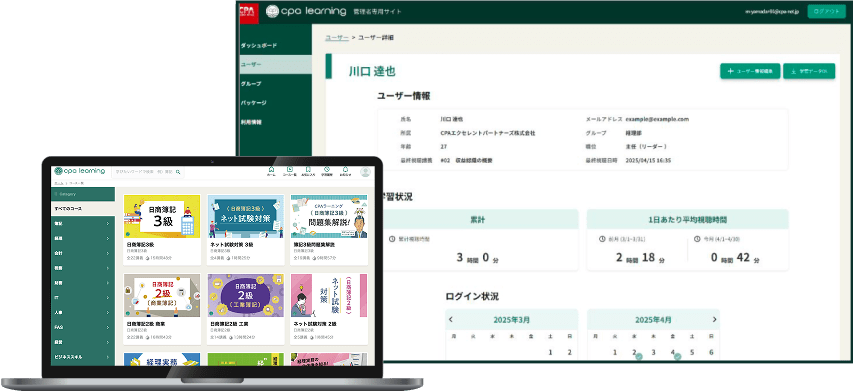Viewport: 853px width, 391px height.
Task: Click clock icon beside 累計視聴時間
Action: [x=392, y=239]
